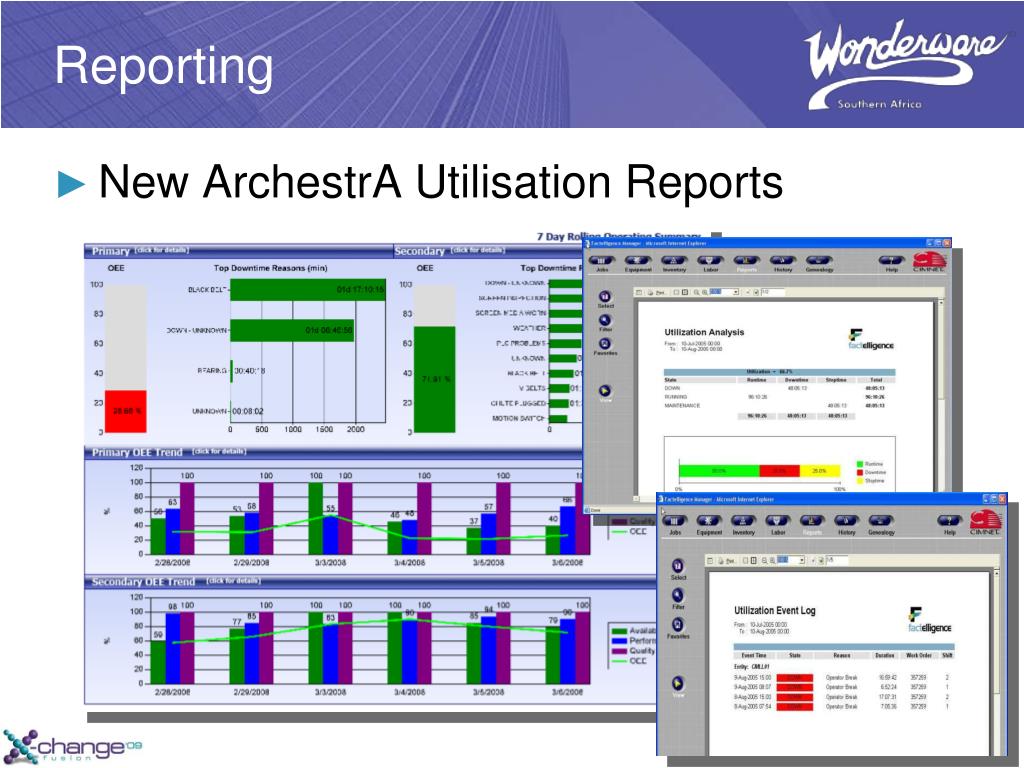
Task: Click 'Utilization Analysis' report title
Action: pos(704,332)
